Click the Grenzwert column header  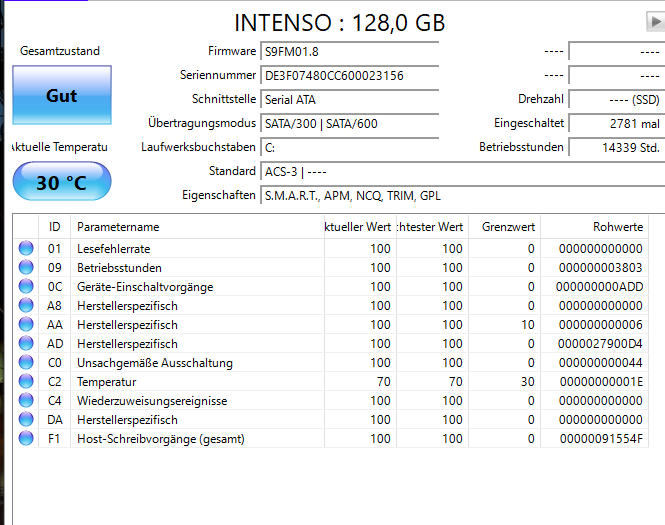tap(505, 227)
